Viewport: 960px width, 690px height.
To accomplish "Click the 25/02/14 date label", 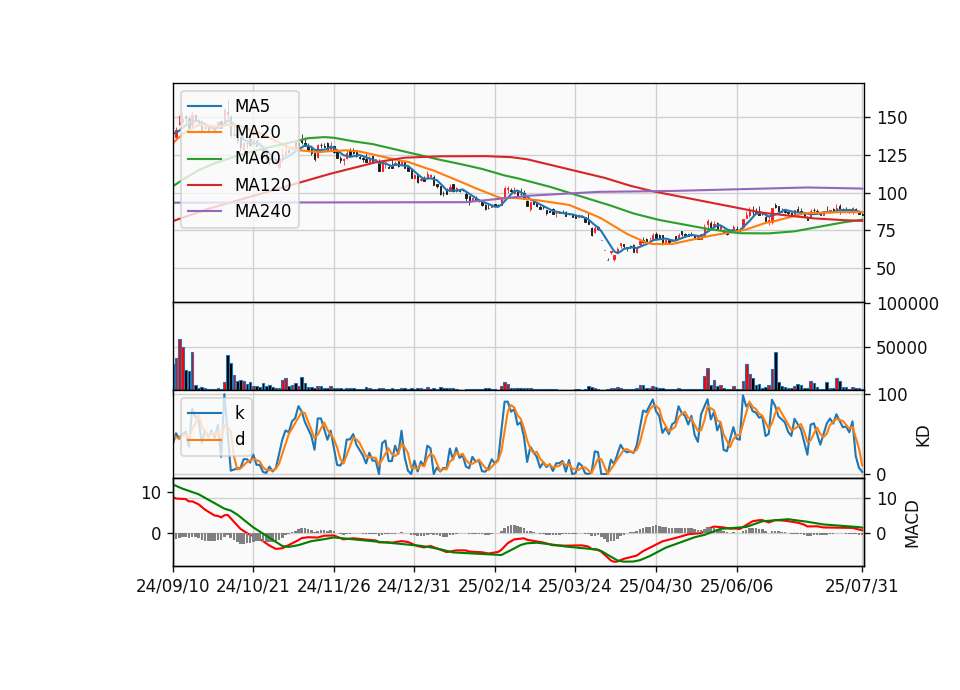I will [x=495, y=586].
